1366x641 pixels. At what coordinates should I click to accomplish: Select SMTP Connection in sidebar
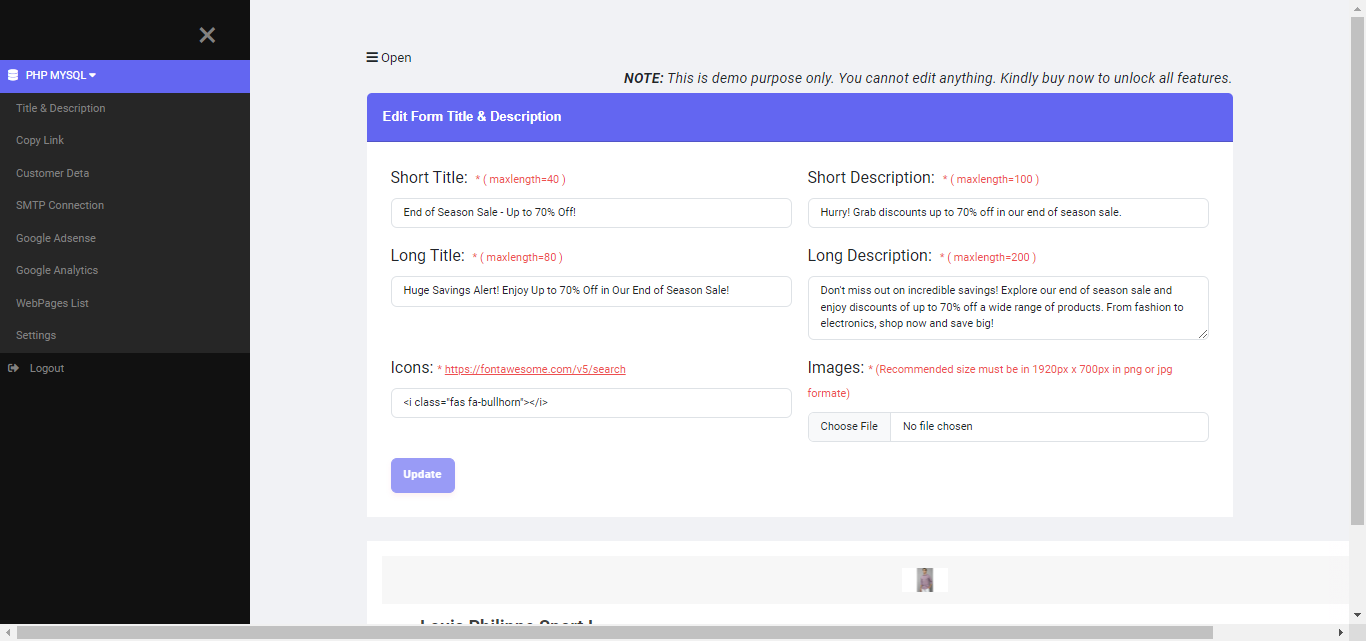coord(60,205)
